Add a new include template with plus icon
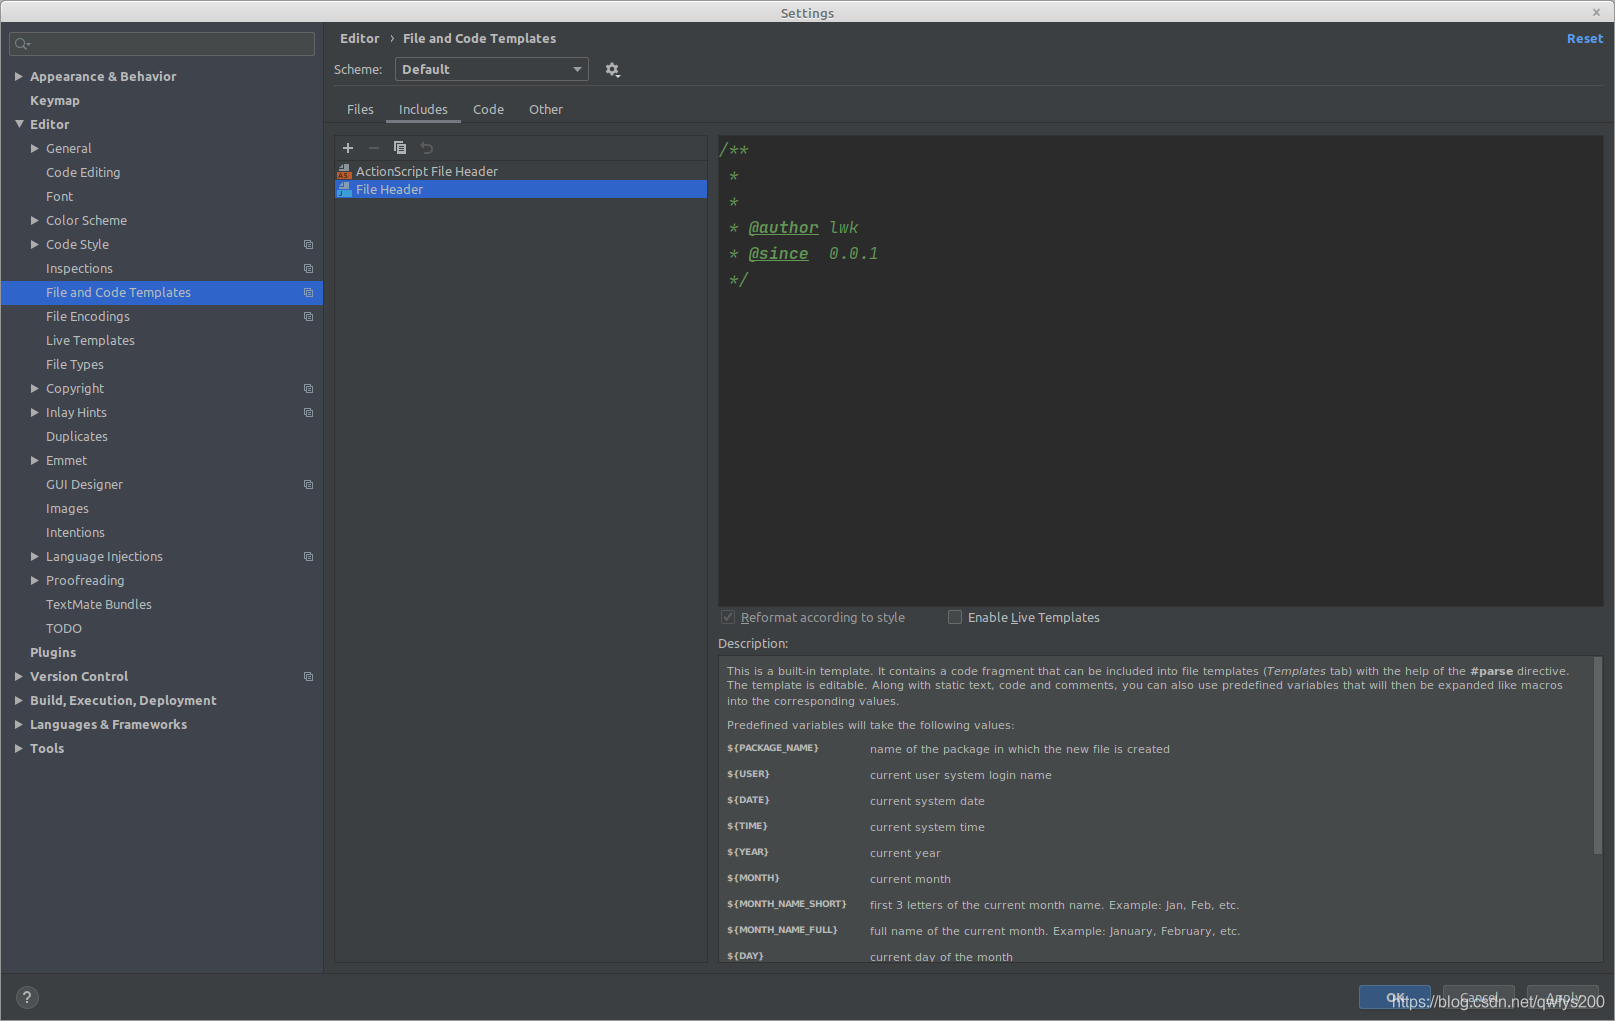 [348, 148]
